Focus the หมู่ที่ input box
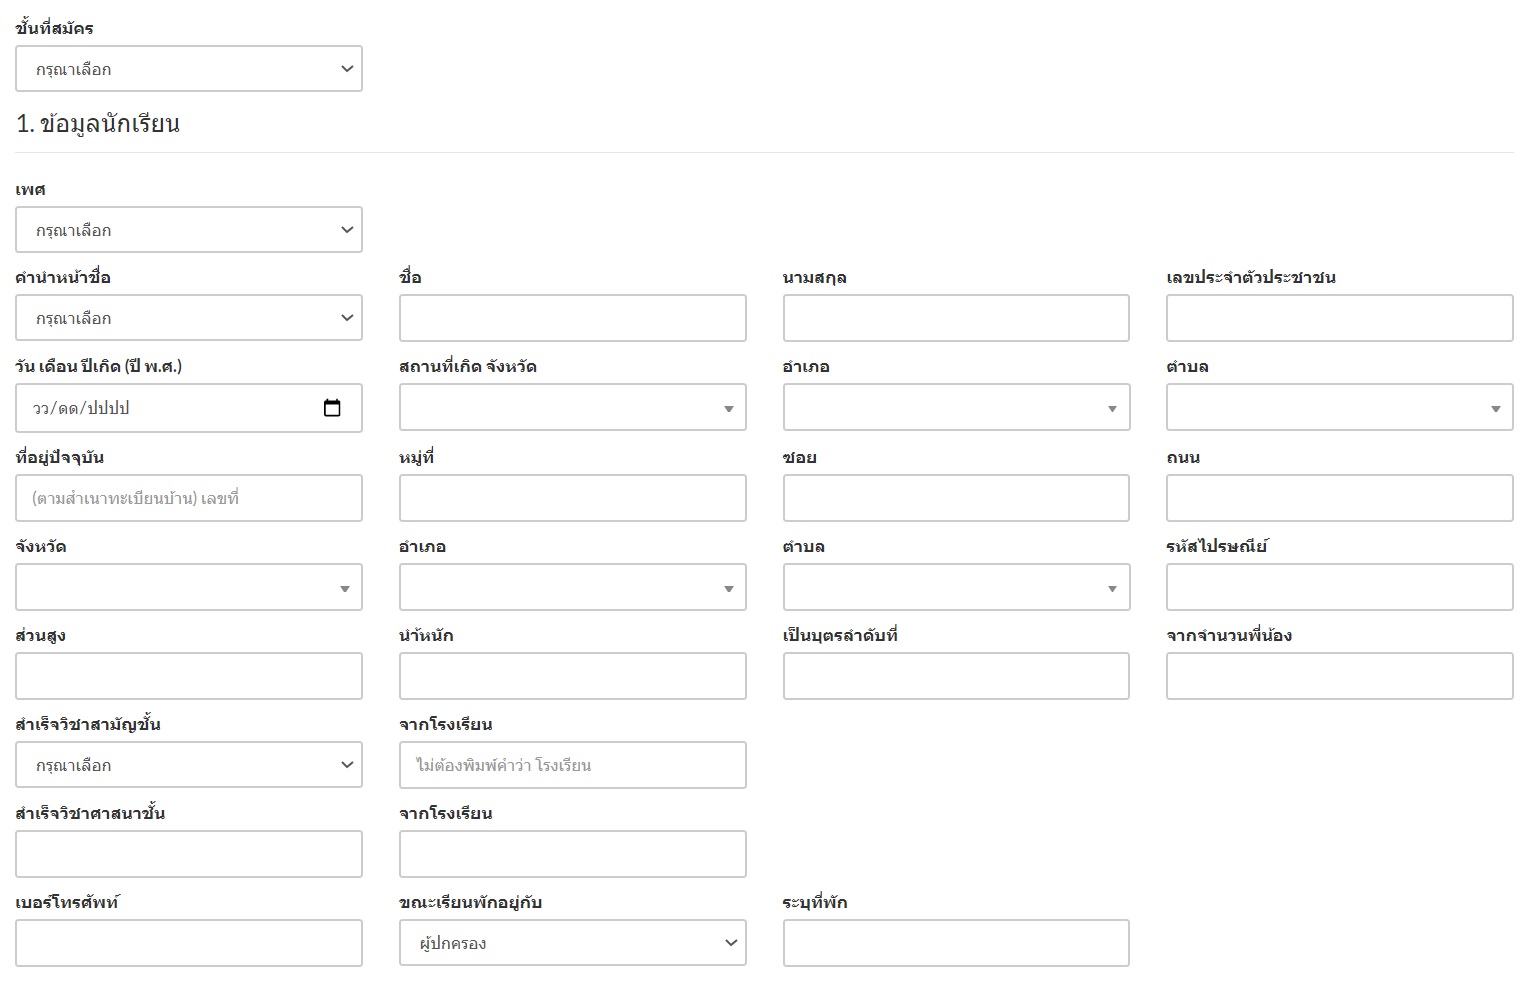 pyautogui.click(x=573, y=498)
